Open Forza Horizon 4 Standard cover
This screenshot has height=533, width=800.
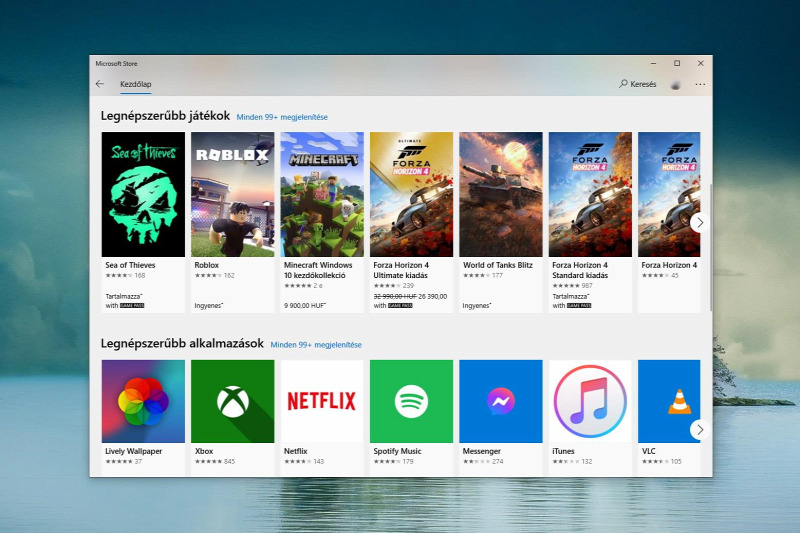[x=590, y=194]
